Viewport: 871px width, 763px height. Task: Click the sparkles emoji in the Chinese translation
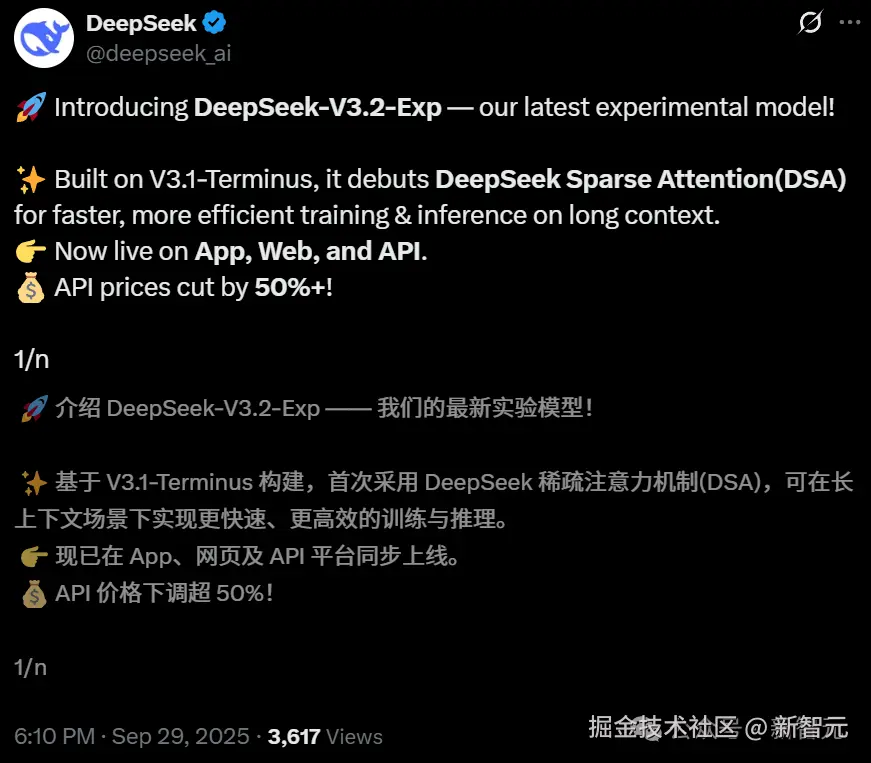34,482
